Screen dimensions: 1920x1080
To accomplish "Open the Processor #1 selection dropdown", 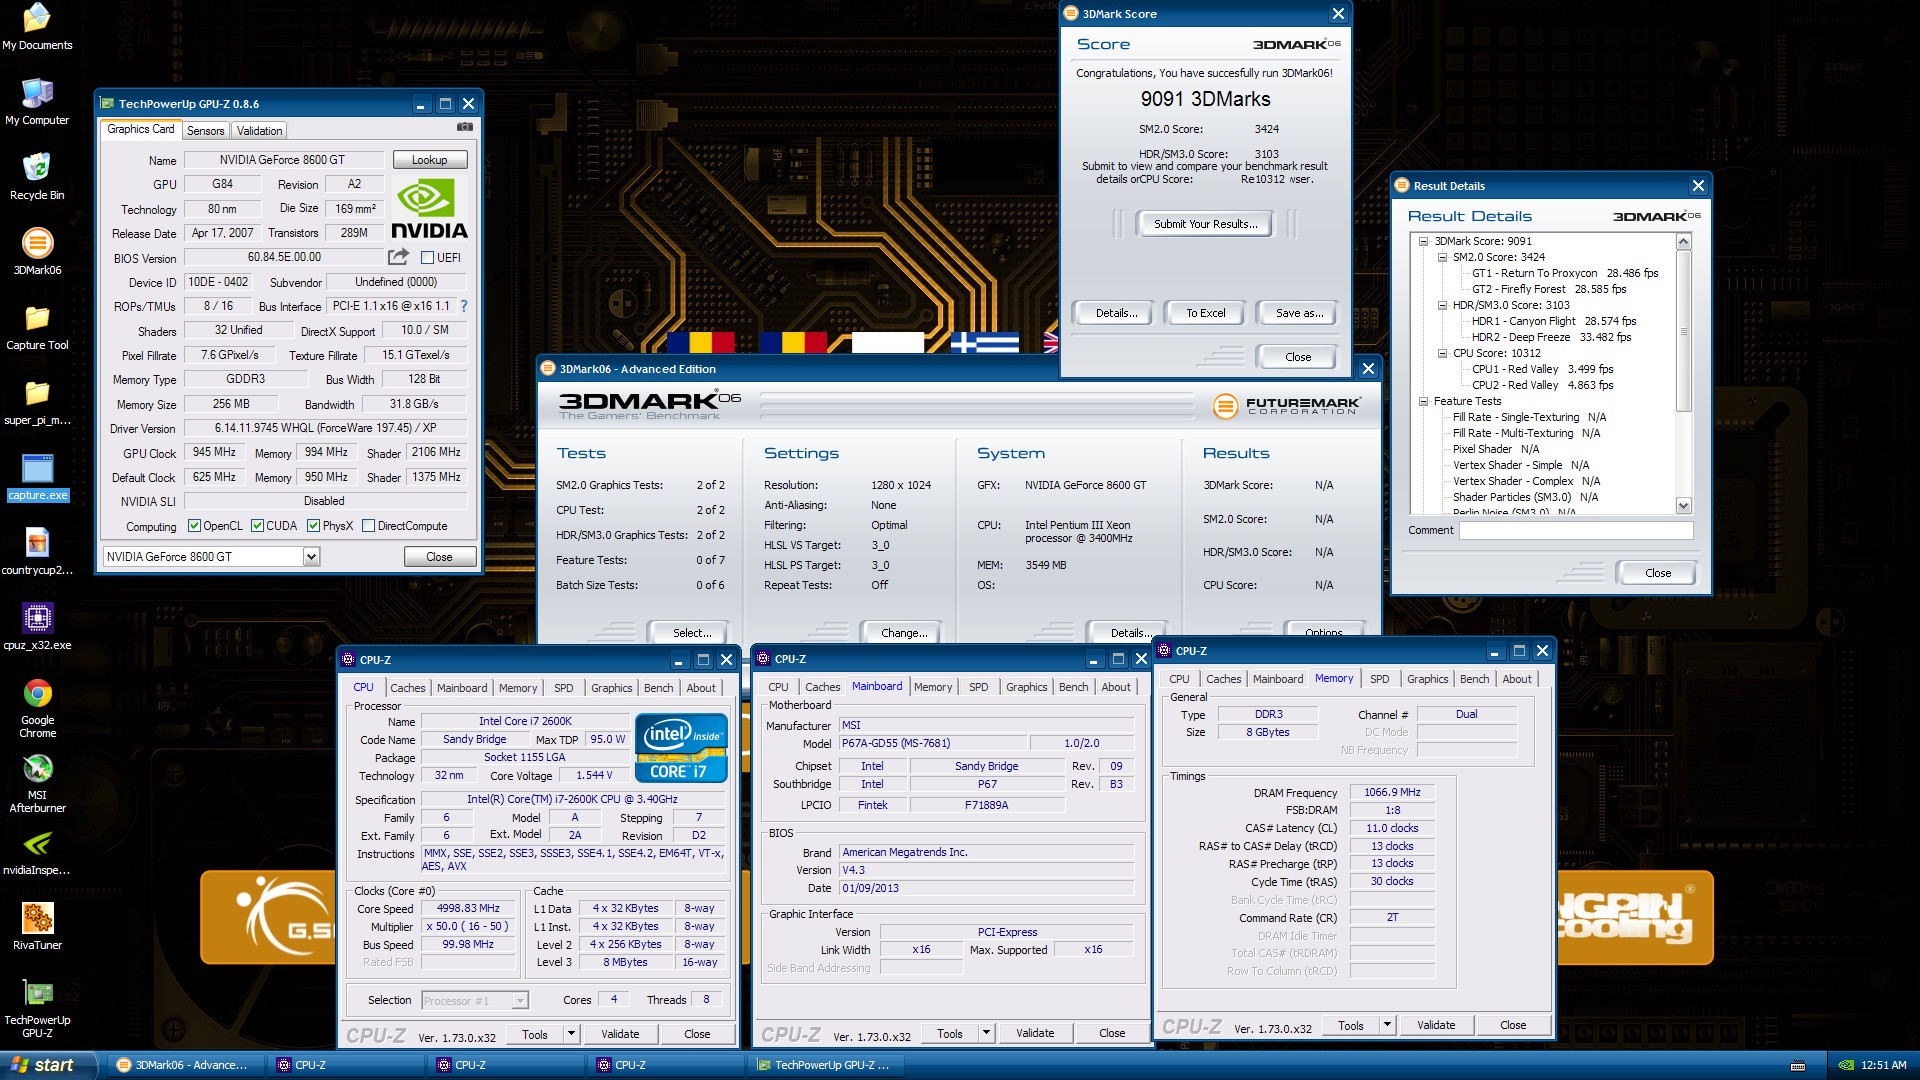I will pos(519,1001).
